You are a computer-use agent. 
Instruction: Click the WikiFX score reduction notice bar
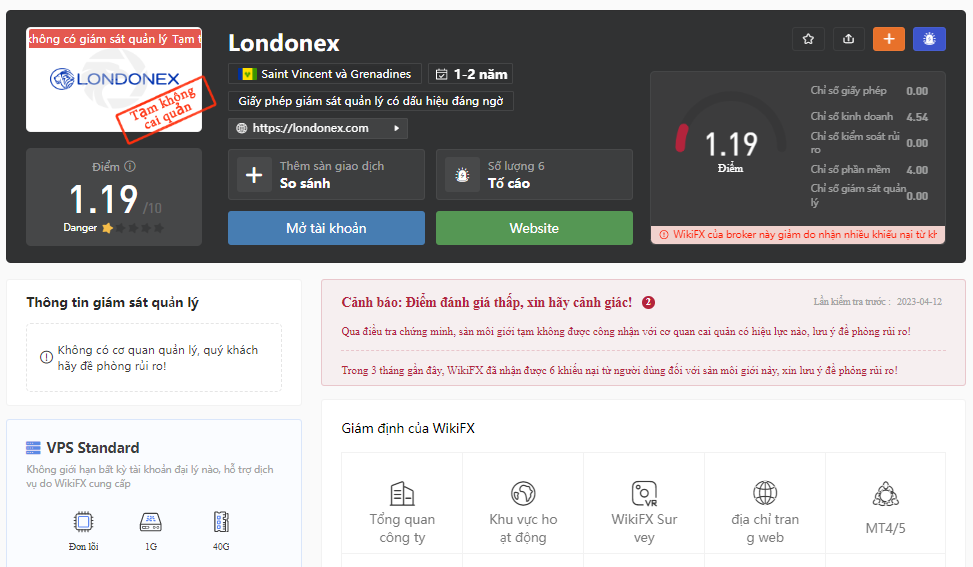coord(798,234)
